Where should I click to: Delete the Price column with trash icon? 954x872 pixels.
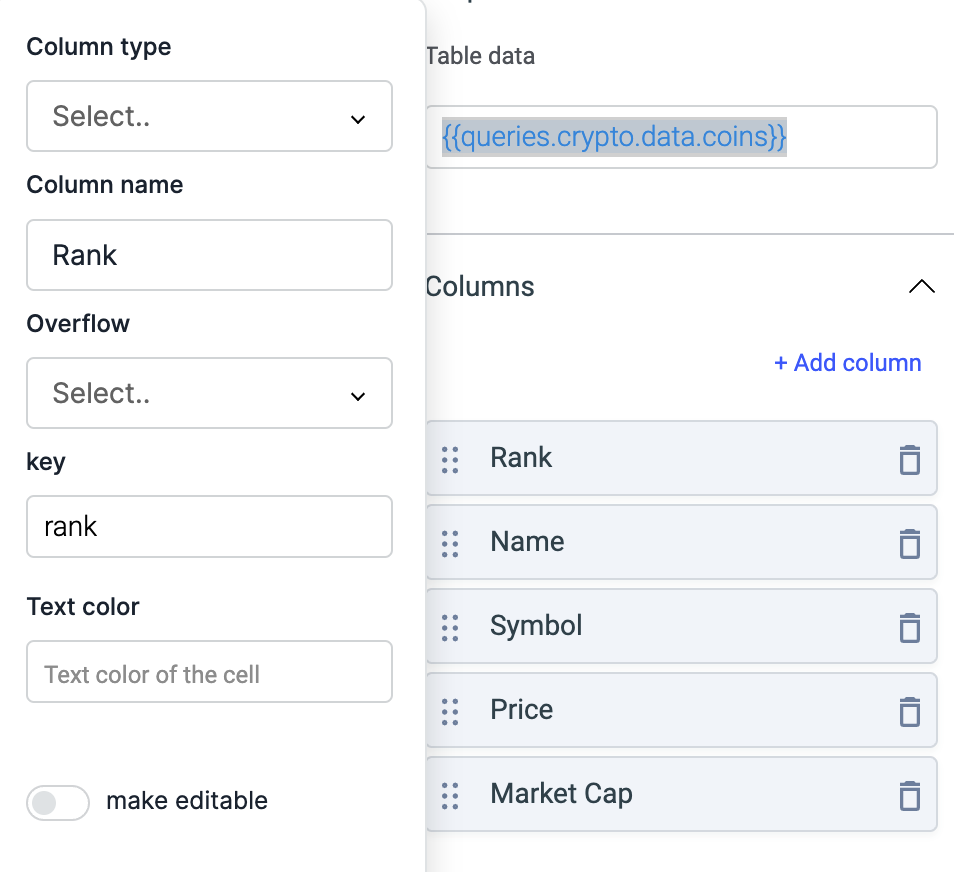tap(910, 711)
